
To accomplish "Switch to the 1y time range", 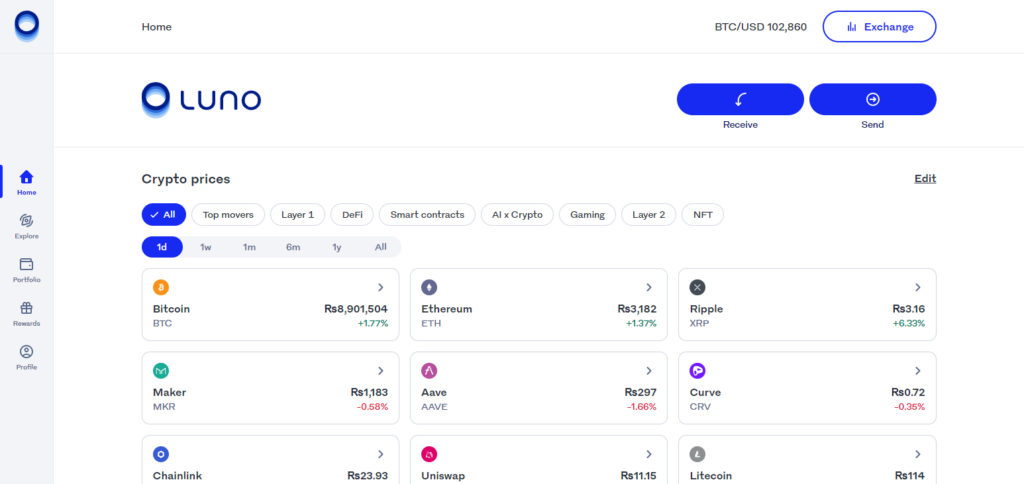I will point(337,247).
